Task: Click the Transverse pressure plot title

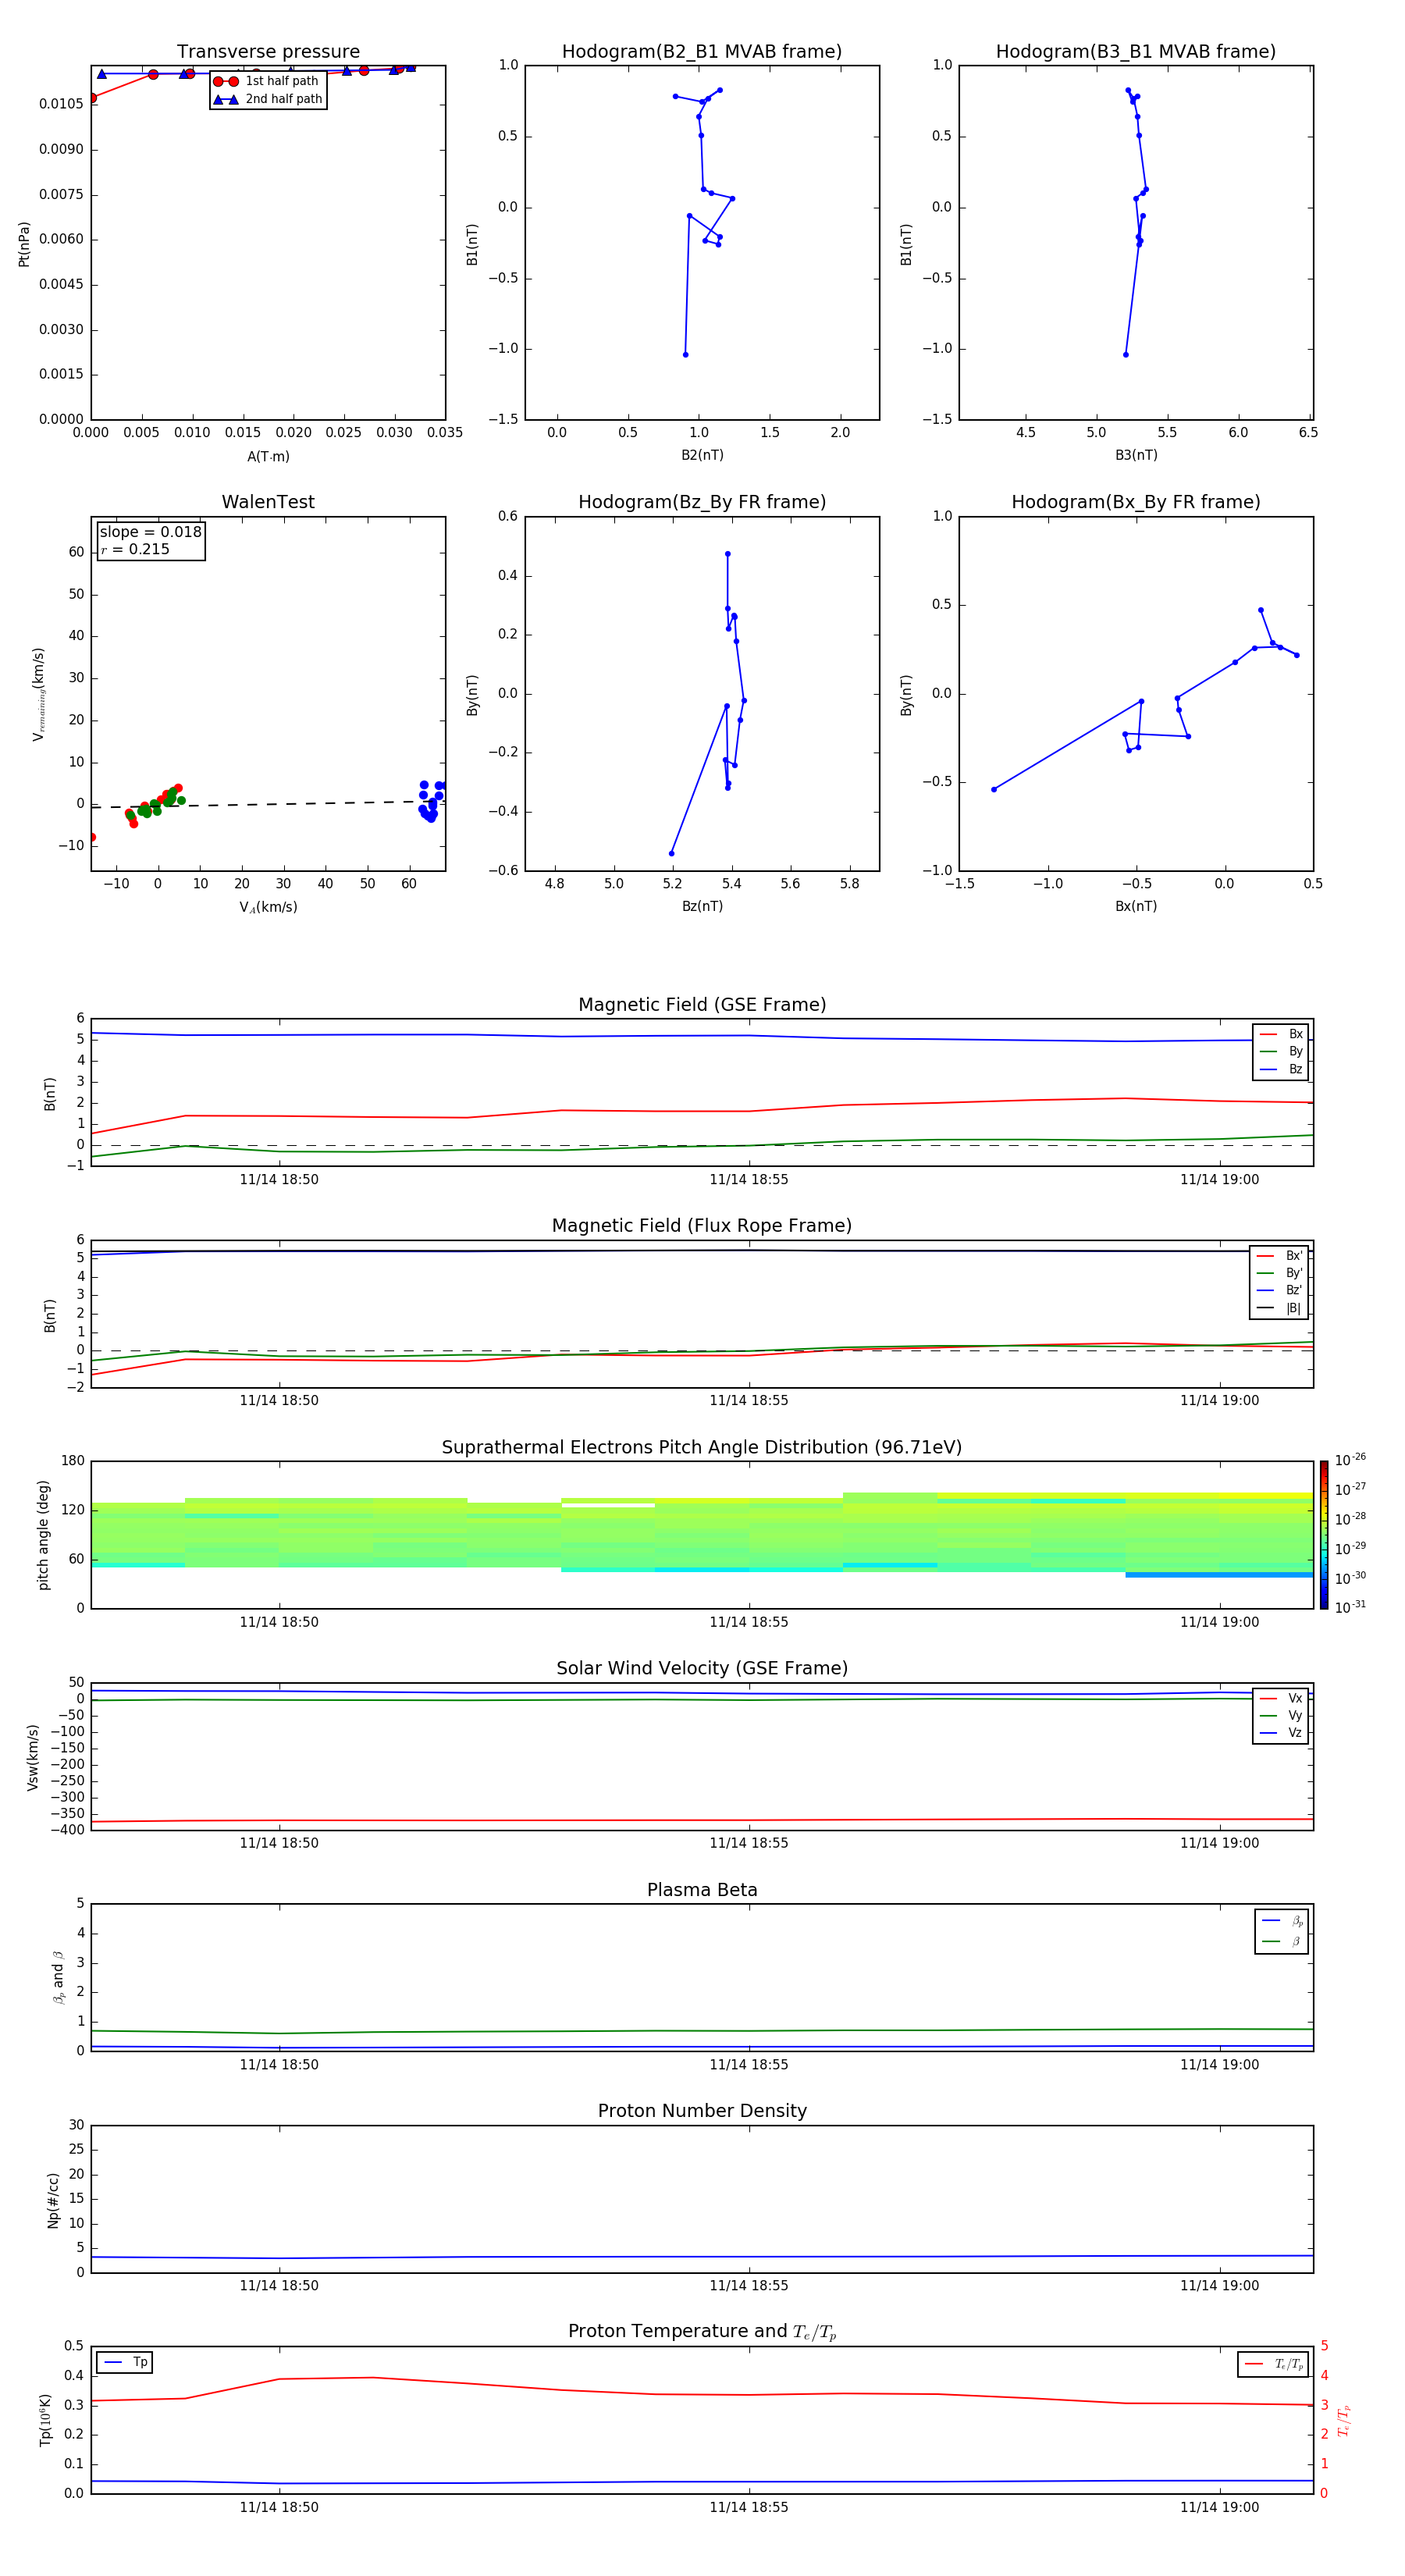Action: [268, 52]
